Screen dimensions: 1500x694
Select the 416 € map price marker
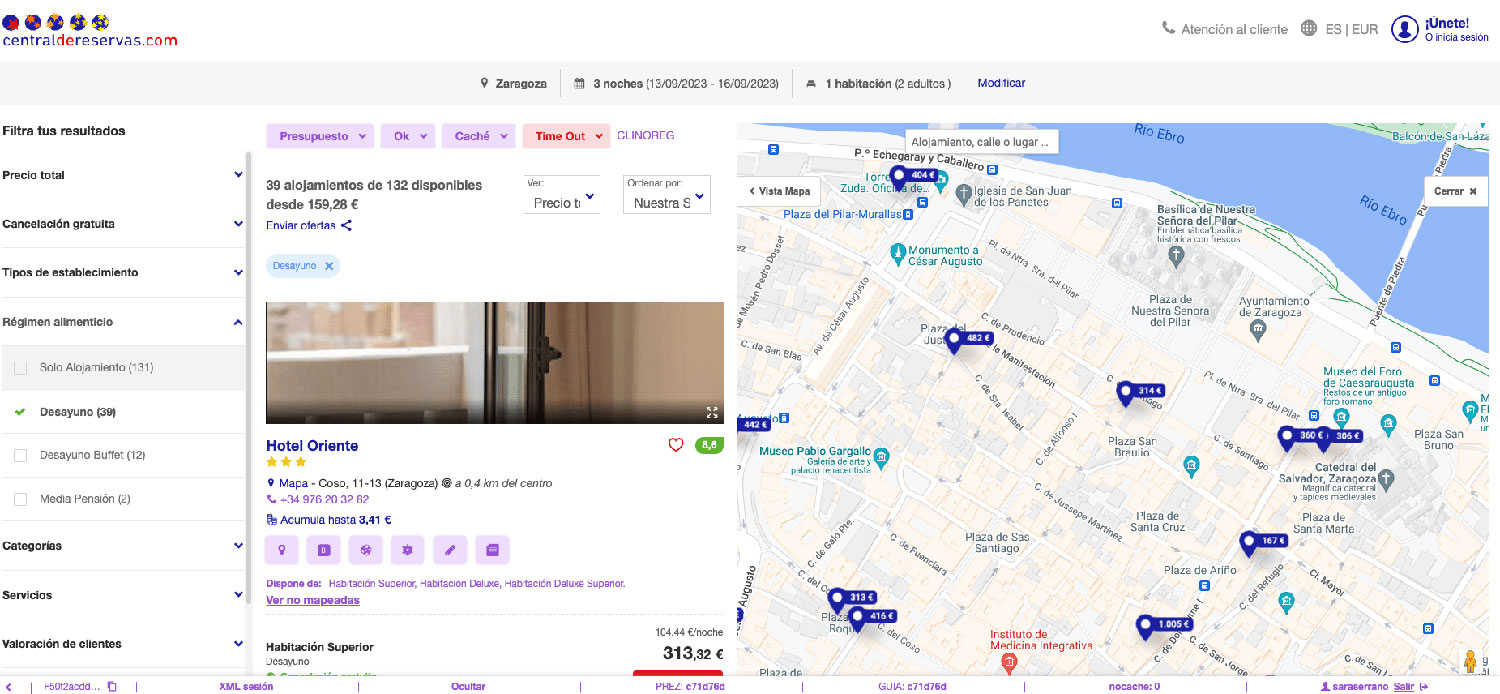872,617
